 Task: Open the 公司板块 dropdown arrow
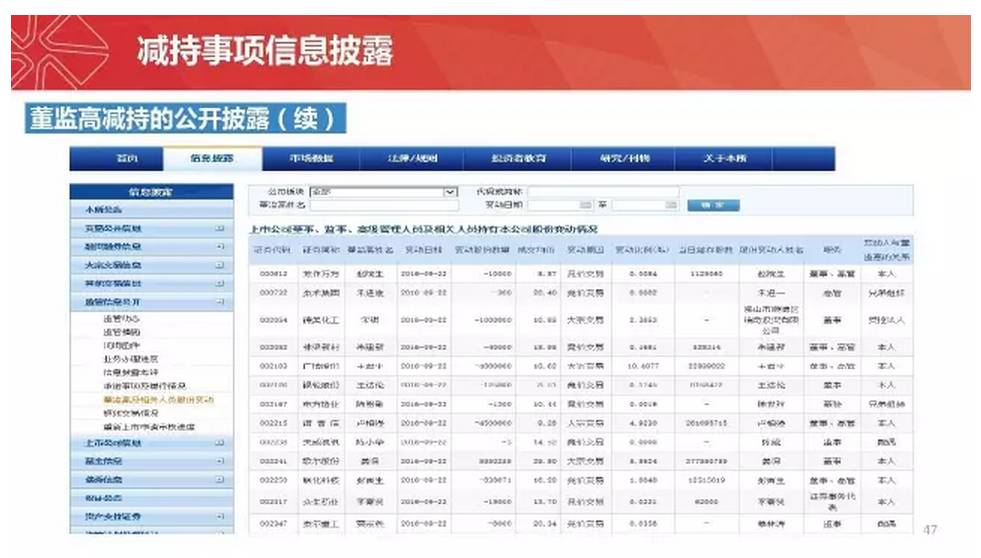(450, 192)
